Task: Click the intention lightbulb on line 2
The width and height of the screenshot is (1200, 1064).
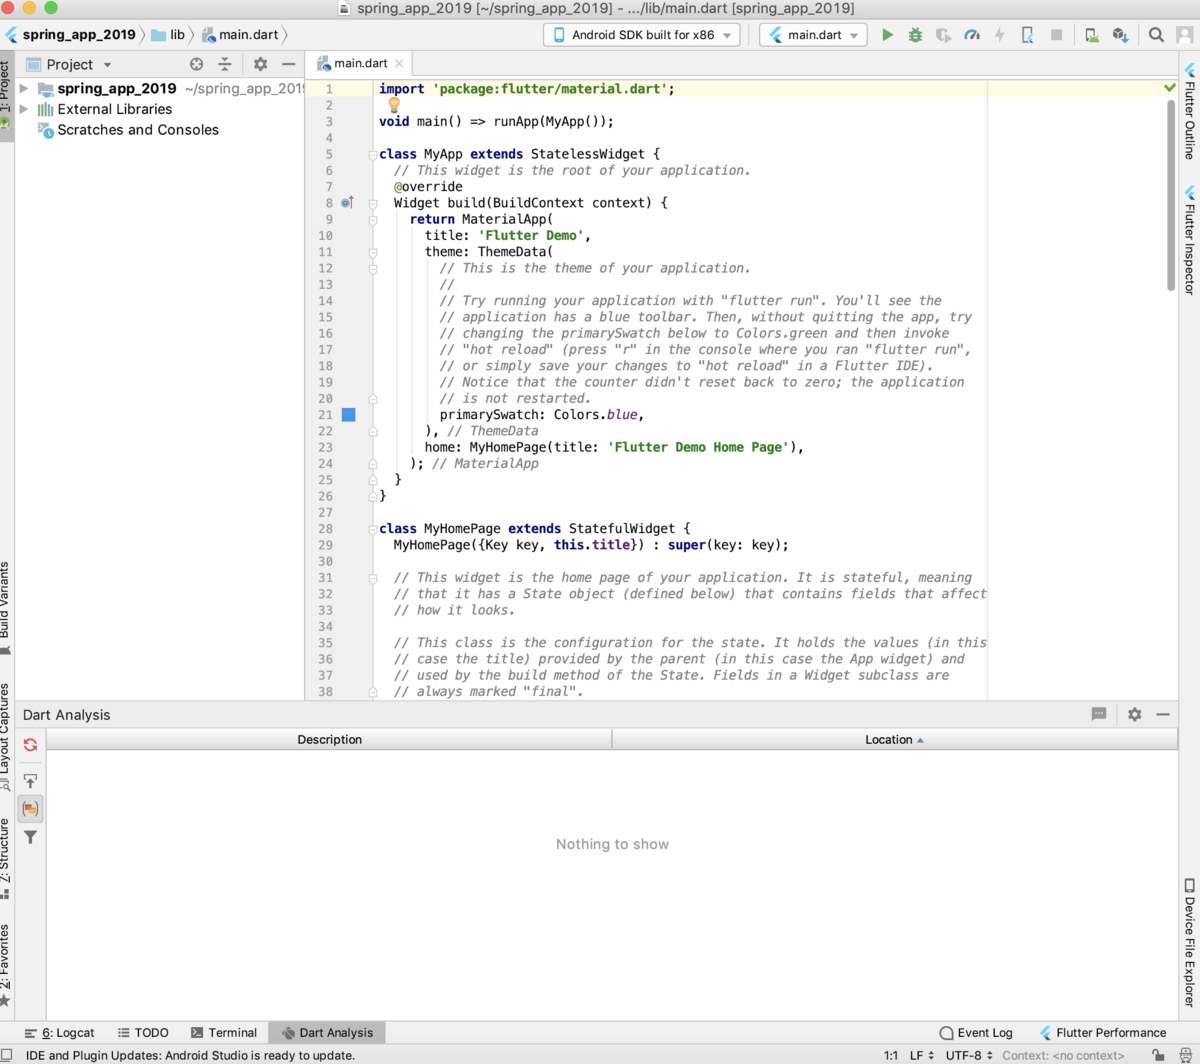Action: (x=394, y=104)
